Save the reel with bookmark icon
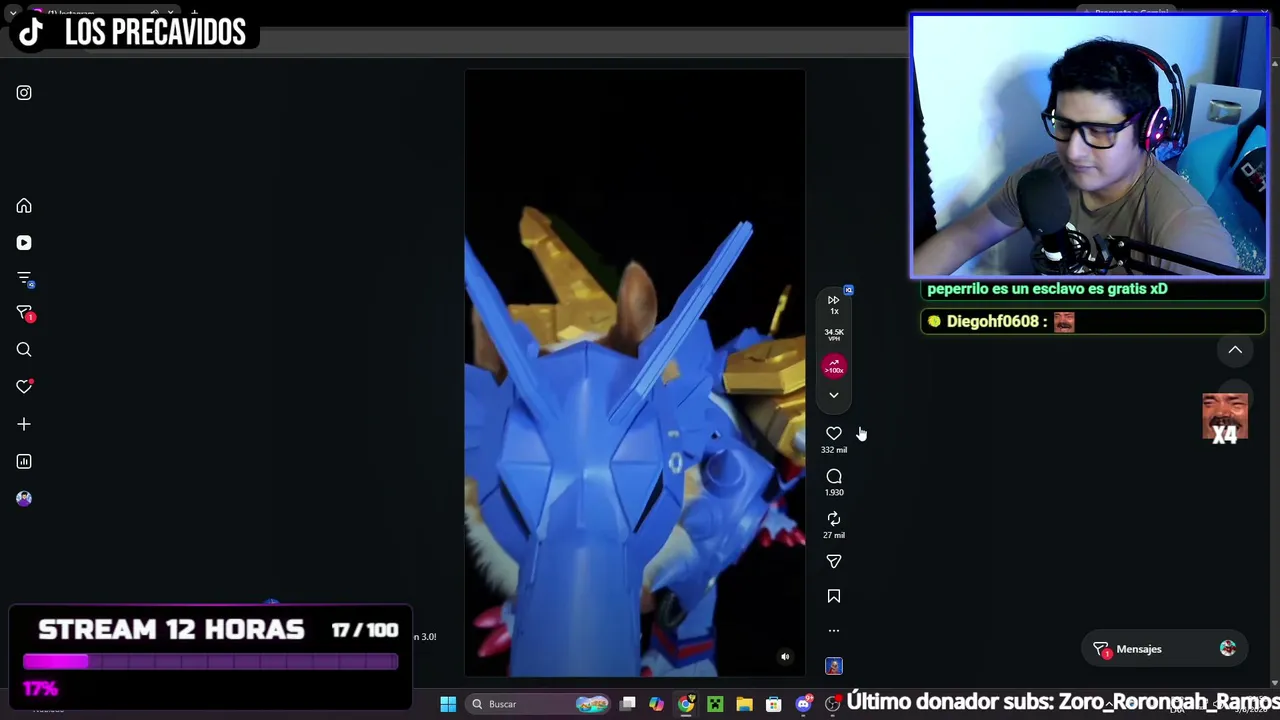 point(834,597)
